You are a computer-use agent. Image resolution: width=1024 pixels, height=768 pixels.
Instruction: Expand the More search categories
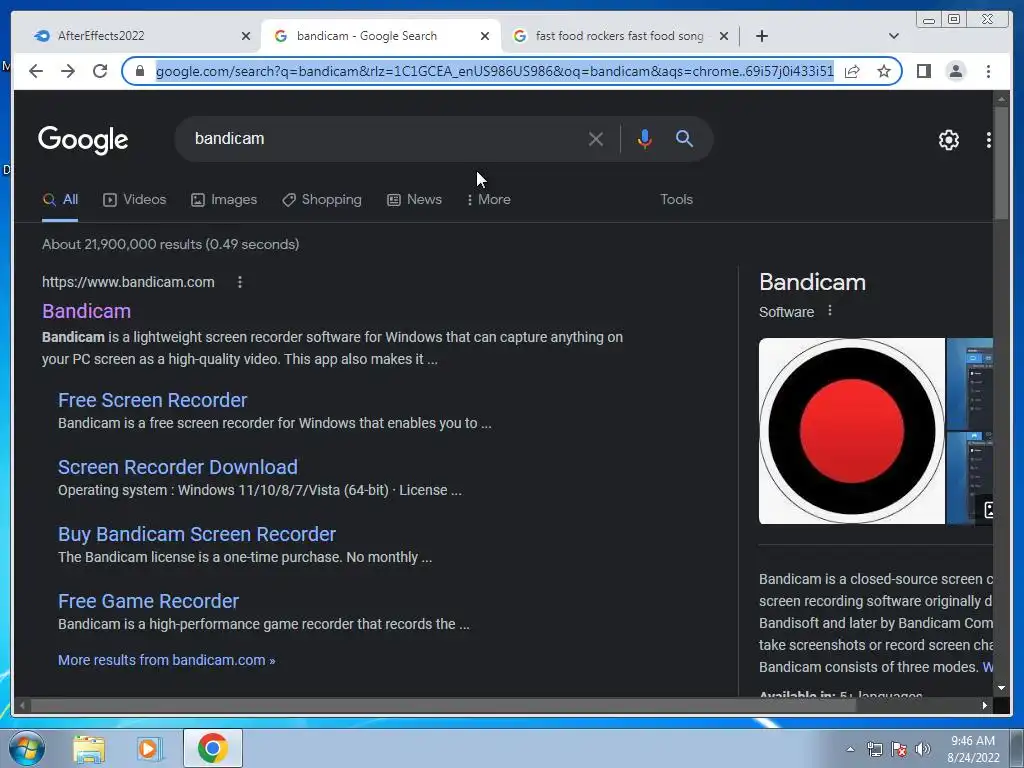pyautogui.click(x=488, y=200)
